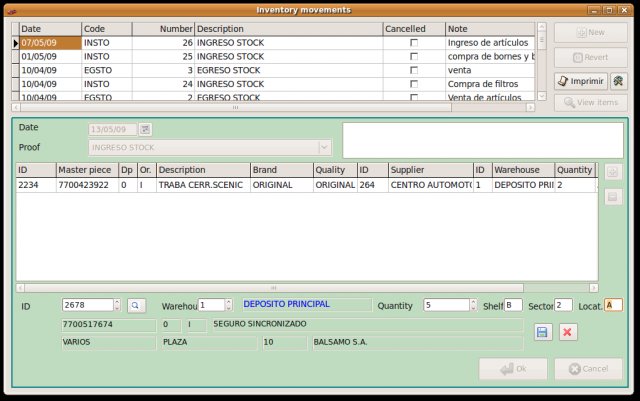
Task: Click the items grid horizontal scrollbar
Action: click(x=273, y=288)
